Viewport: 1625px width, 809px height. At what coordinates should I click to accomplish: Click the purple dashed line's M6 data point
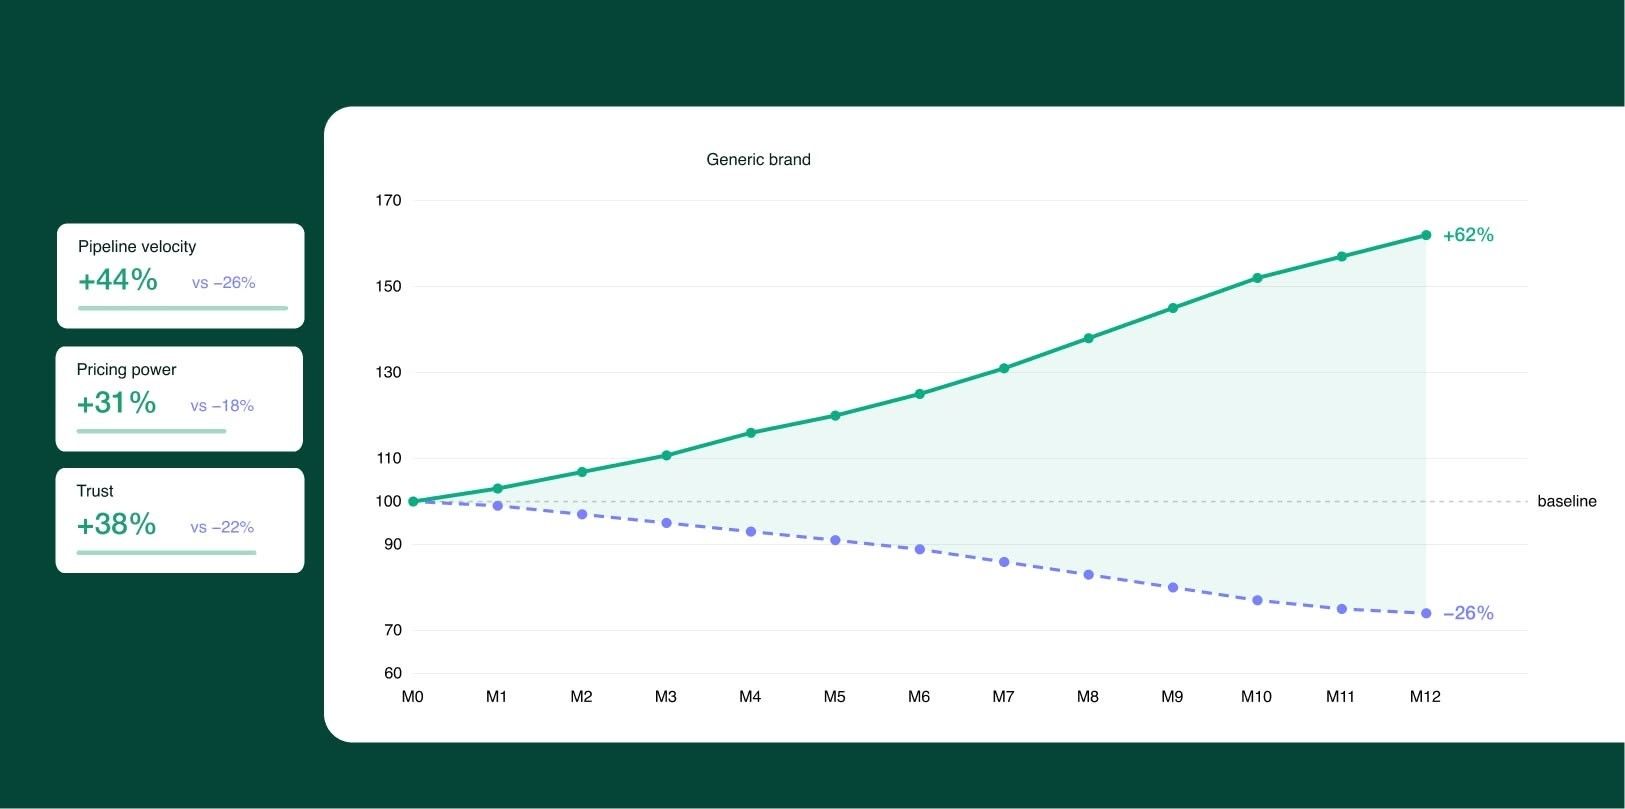pyautogui.click(x=920, y=549)
